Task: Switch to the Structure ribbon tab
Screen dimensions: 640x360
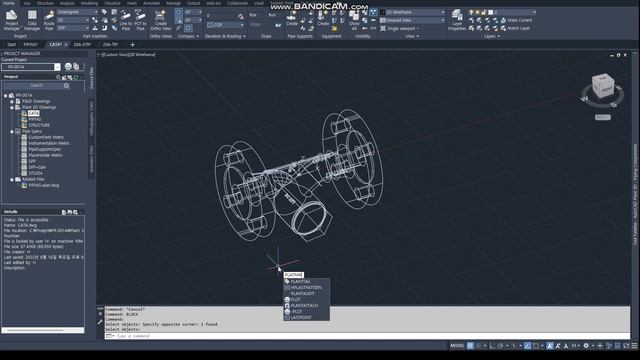Action: point(45,3)
